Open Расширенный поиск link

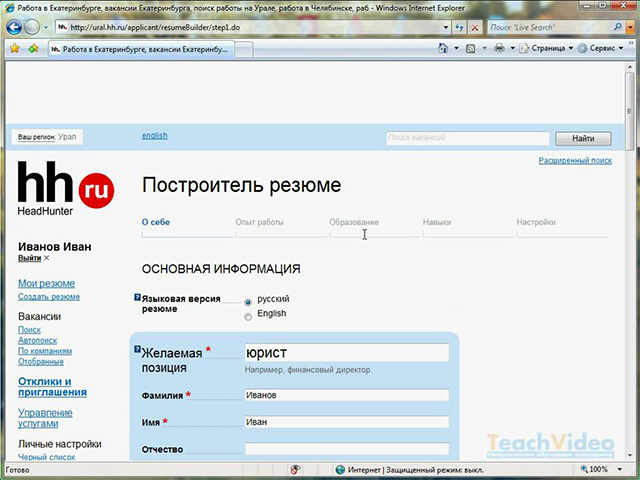pos(575,160)
